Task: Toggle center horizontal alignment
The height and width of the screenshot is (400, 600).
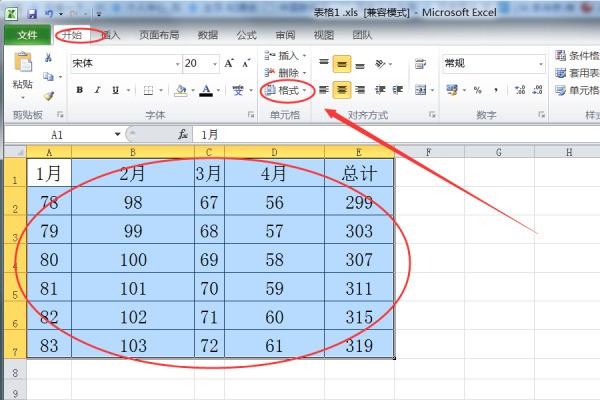Action: tap(343, 90)
